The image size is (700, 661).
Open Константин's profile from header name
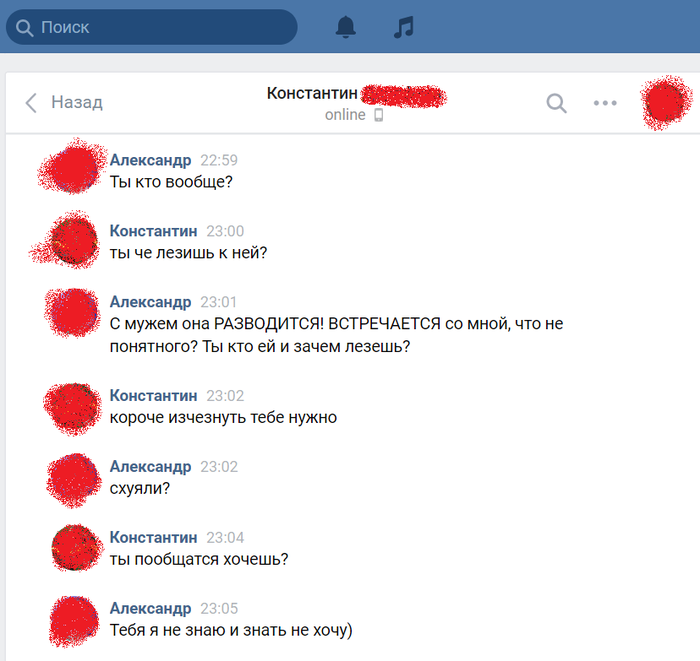[x=312, y=93]
